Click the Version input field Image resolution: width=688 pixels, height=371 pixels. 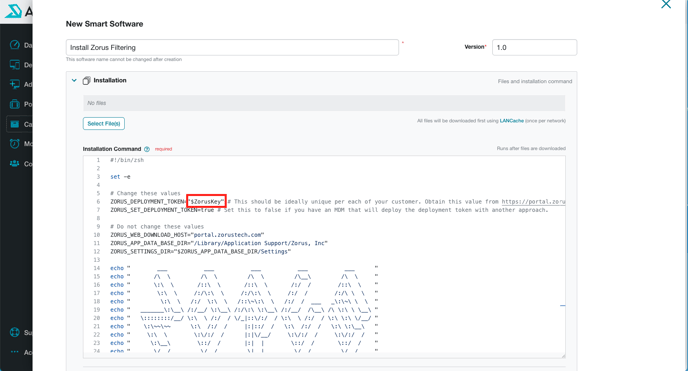(x=534, y=47)
